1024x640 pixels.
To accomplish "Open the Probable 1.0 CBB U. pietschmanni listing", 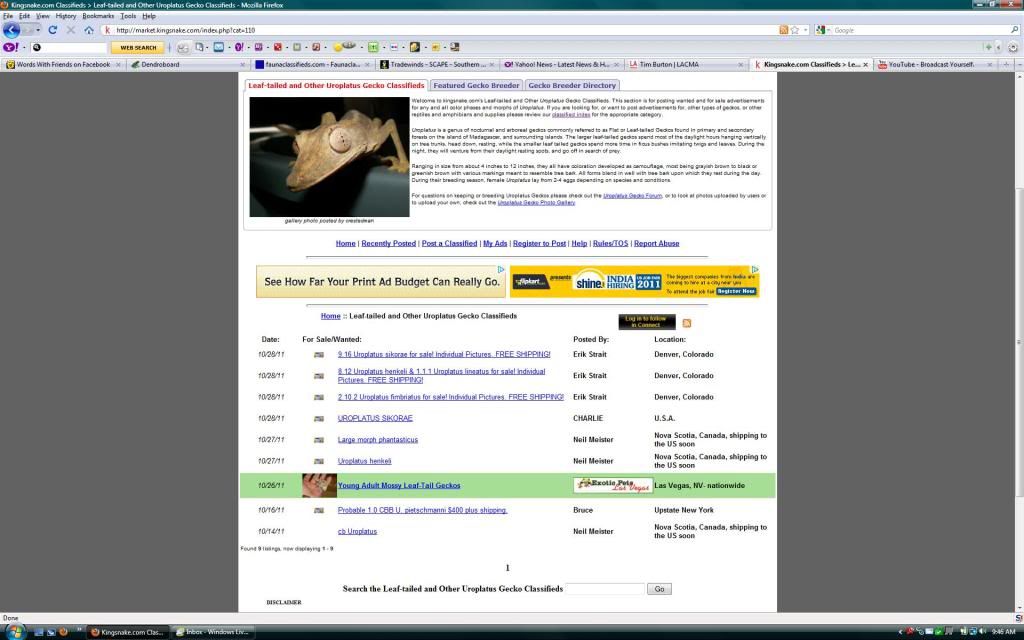I will [422, 510].
